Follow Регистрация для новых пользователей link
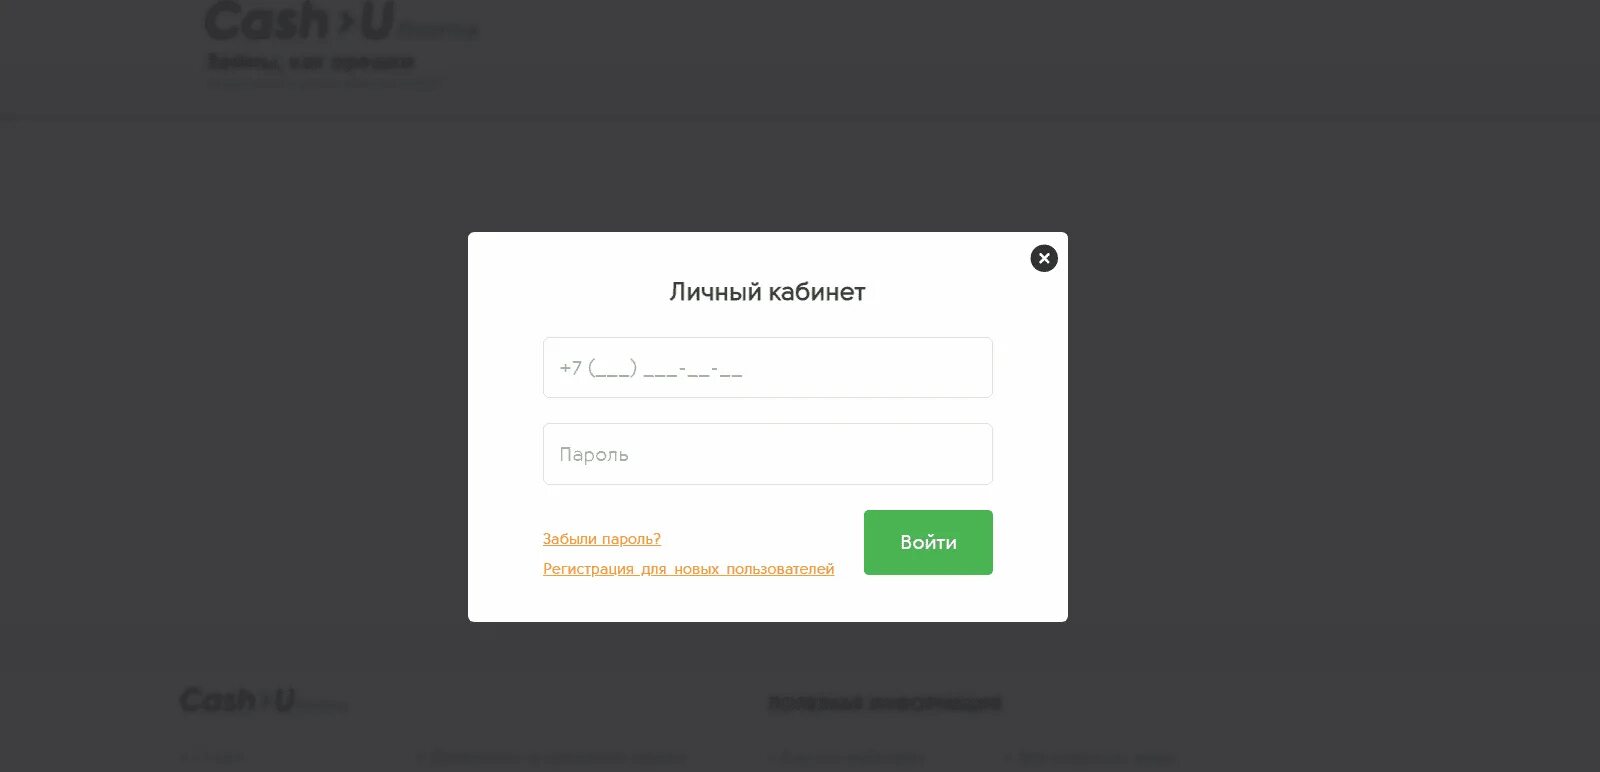 (688, 569)
